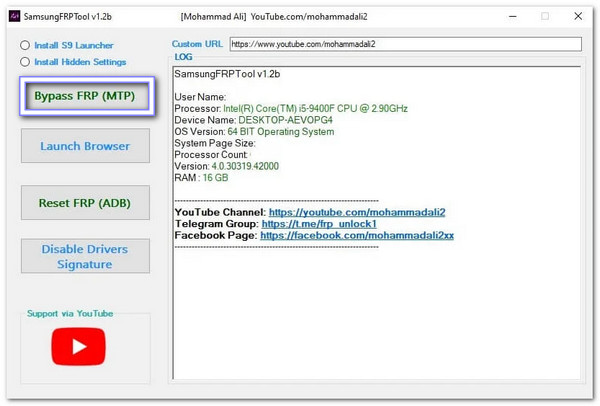This screenshot has height=406, width=600.
Task: Click the SamsungFRPTool app icon in title bar
Action: (x=15, y=16)
